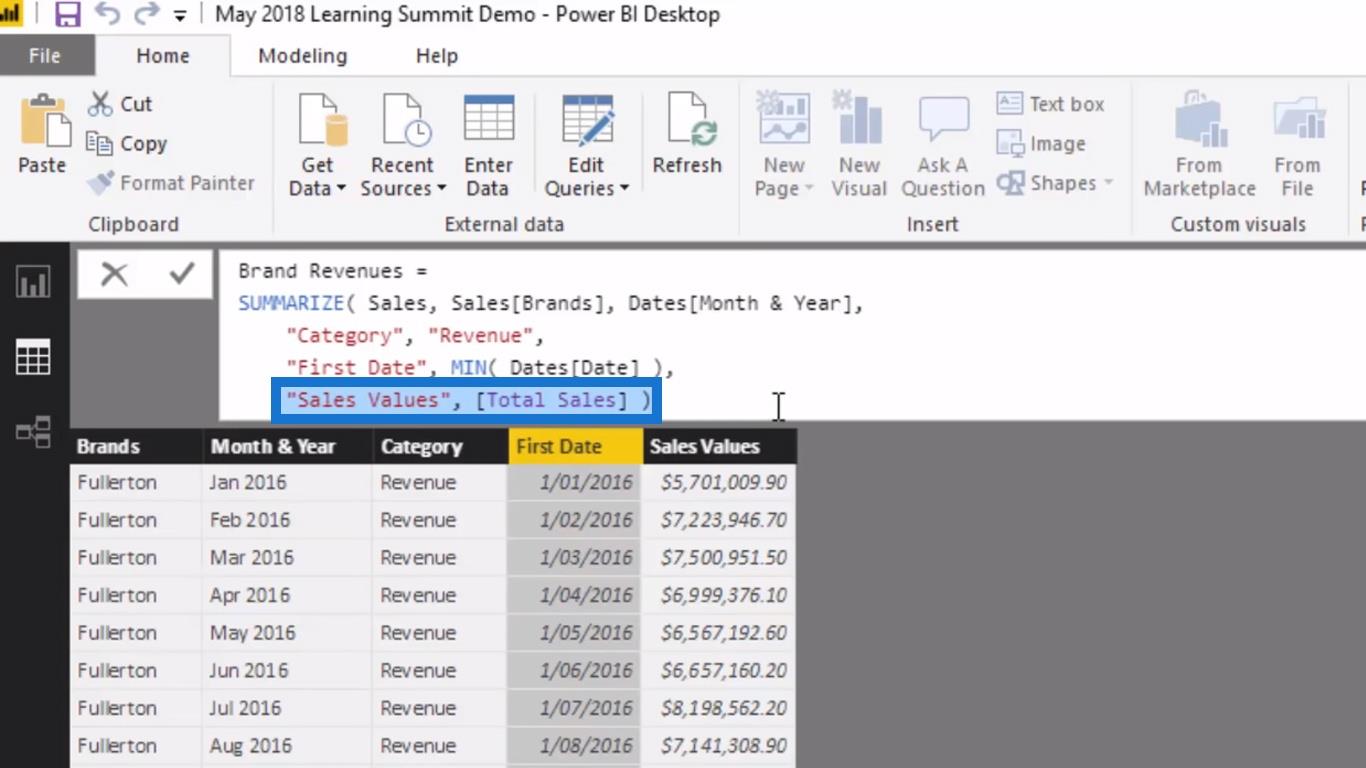
Task: Click the Save icon in title bar
Action: tap(67, 14)
